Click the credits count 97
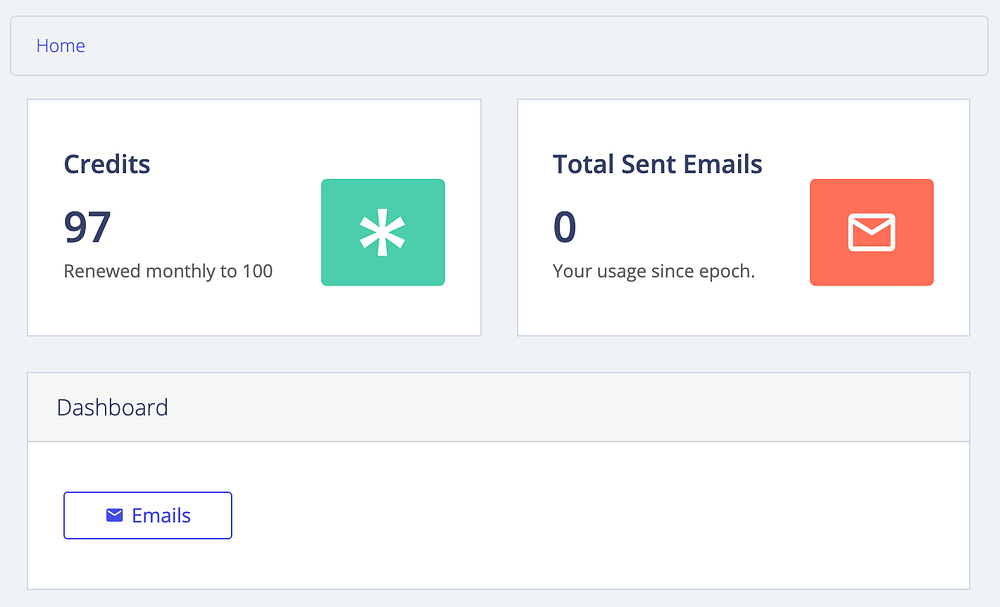The image size is (1000, 607). pyautogui.click(x=87, y=227)
